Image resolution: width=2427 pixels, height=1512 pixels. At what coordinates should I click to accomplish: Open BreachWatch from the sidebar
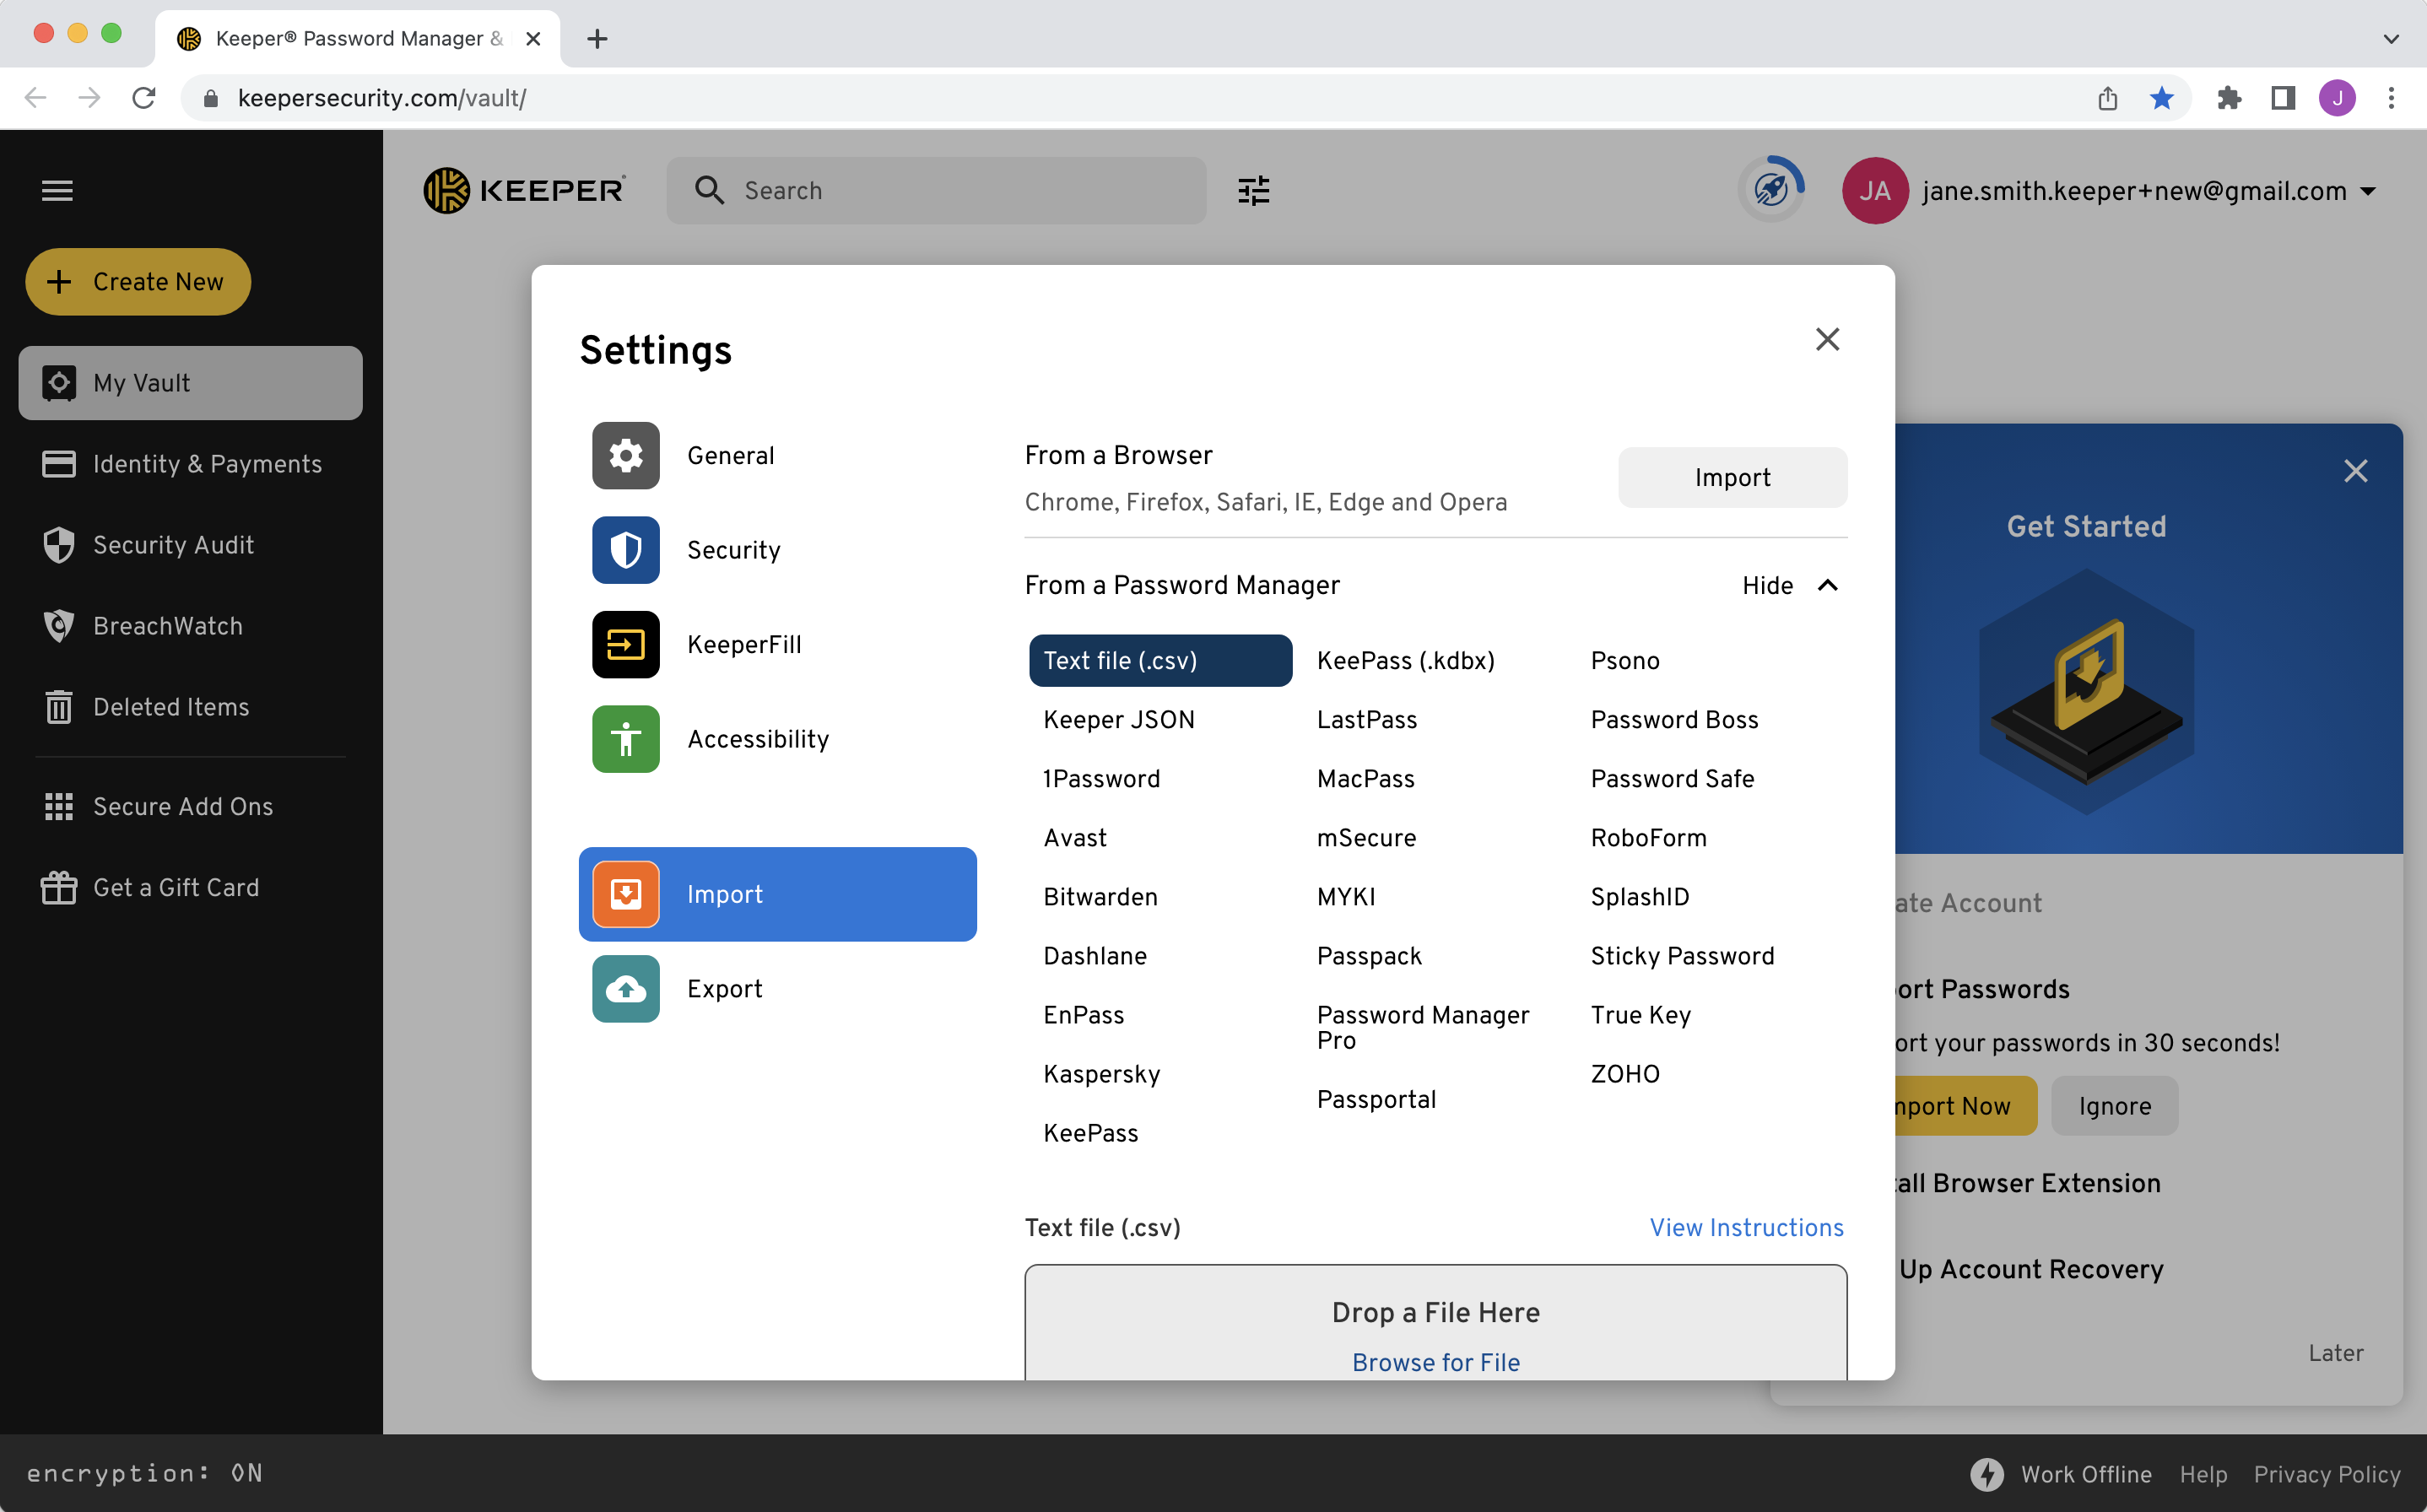[x=167, y=626]
